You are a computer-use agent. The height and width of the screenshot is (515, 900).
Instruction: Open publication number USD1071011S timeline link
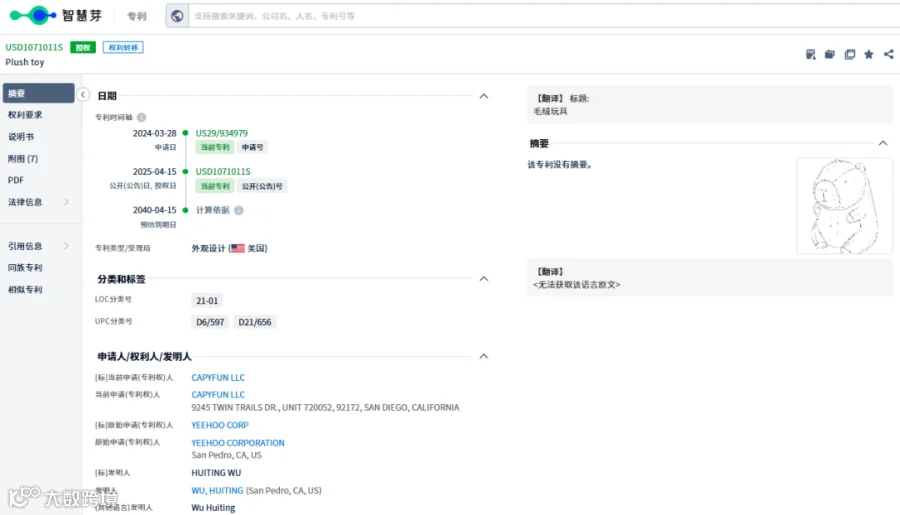pyautogui.click(x=223, y=172)
